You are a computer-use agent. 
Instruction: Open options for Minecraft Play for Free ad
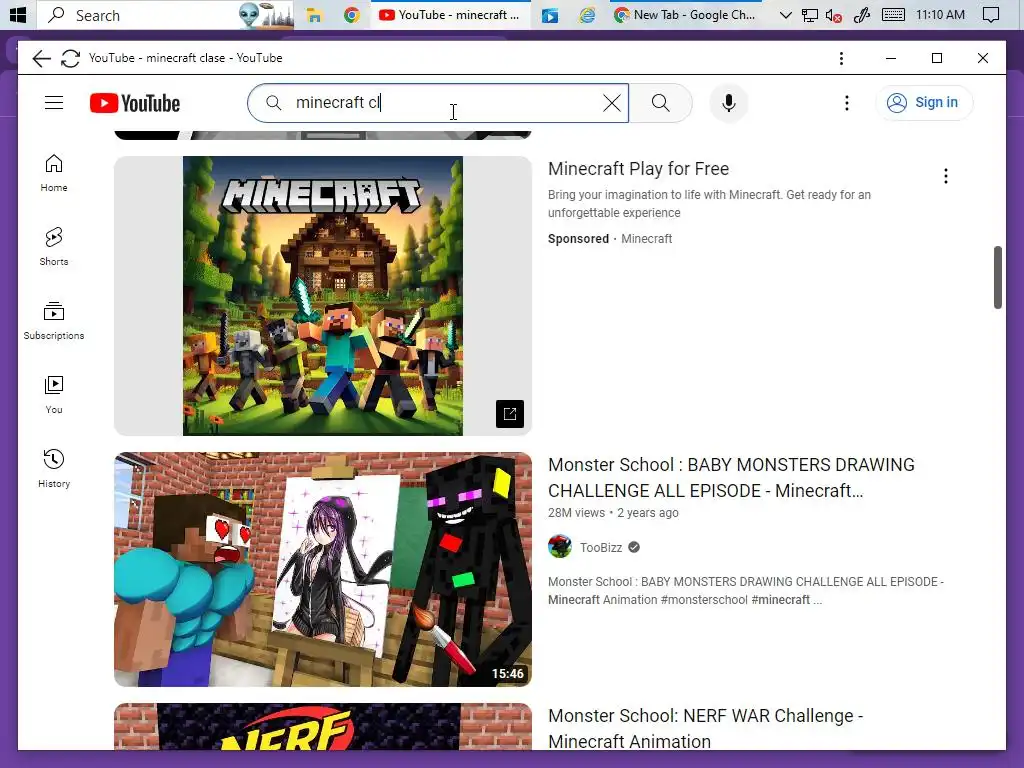pyautogui.click(x=946, y=176)
